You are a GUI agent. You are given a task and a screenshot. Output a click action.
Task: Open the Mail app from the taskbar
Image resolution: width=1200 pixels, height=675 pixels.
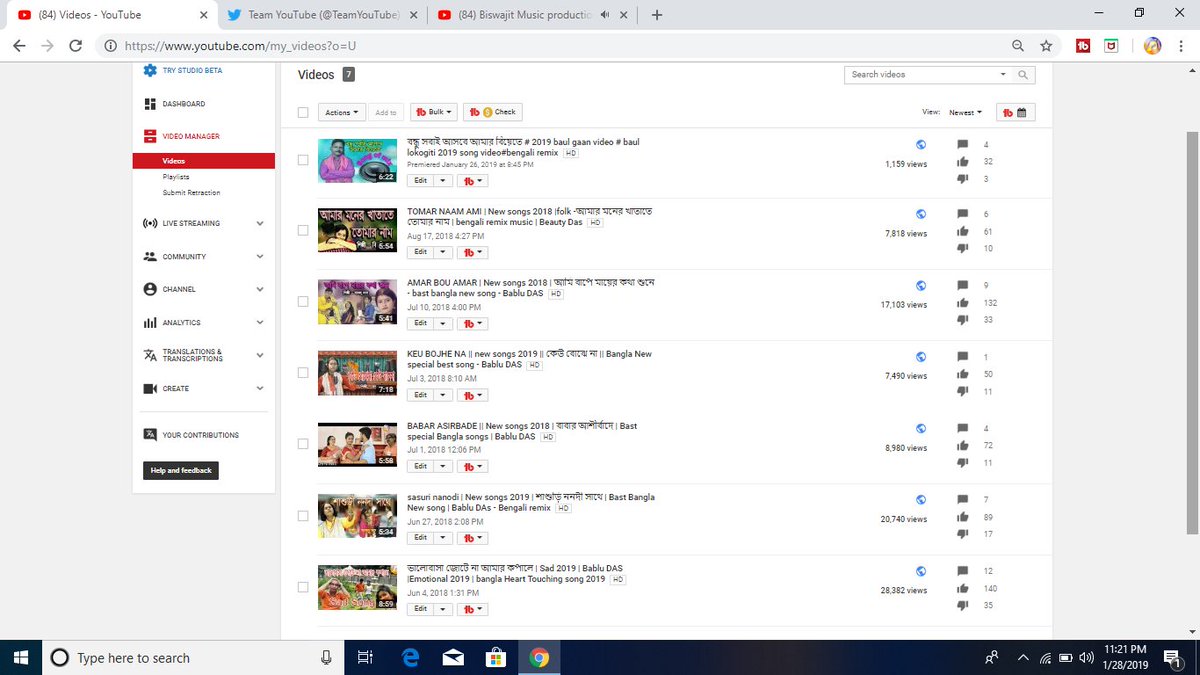coord(453,657)
